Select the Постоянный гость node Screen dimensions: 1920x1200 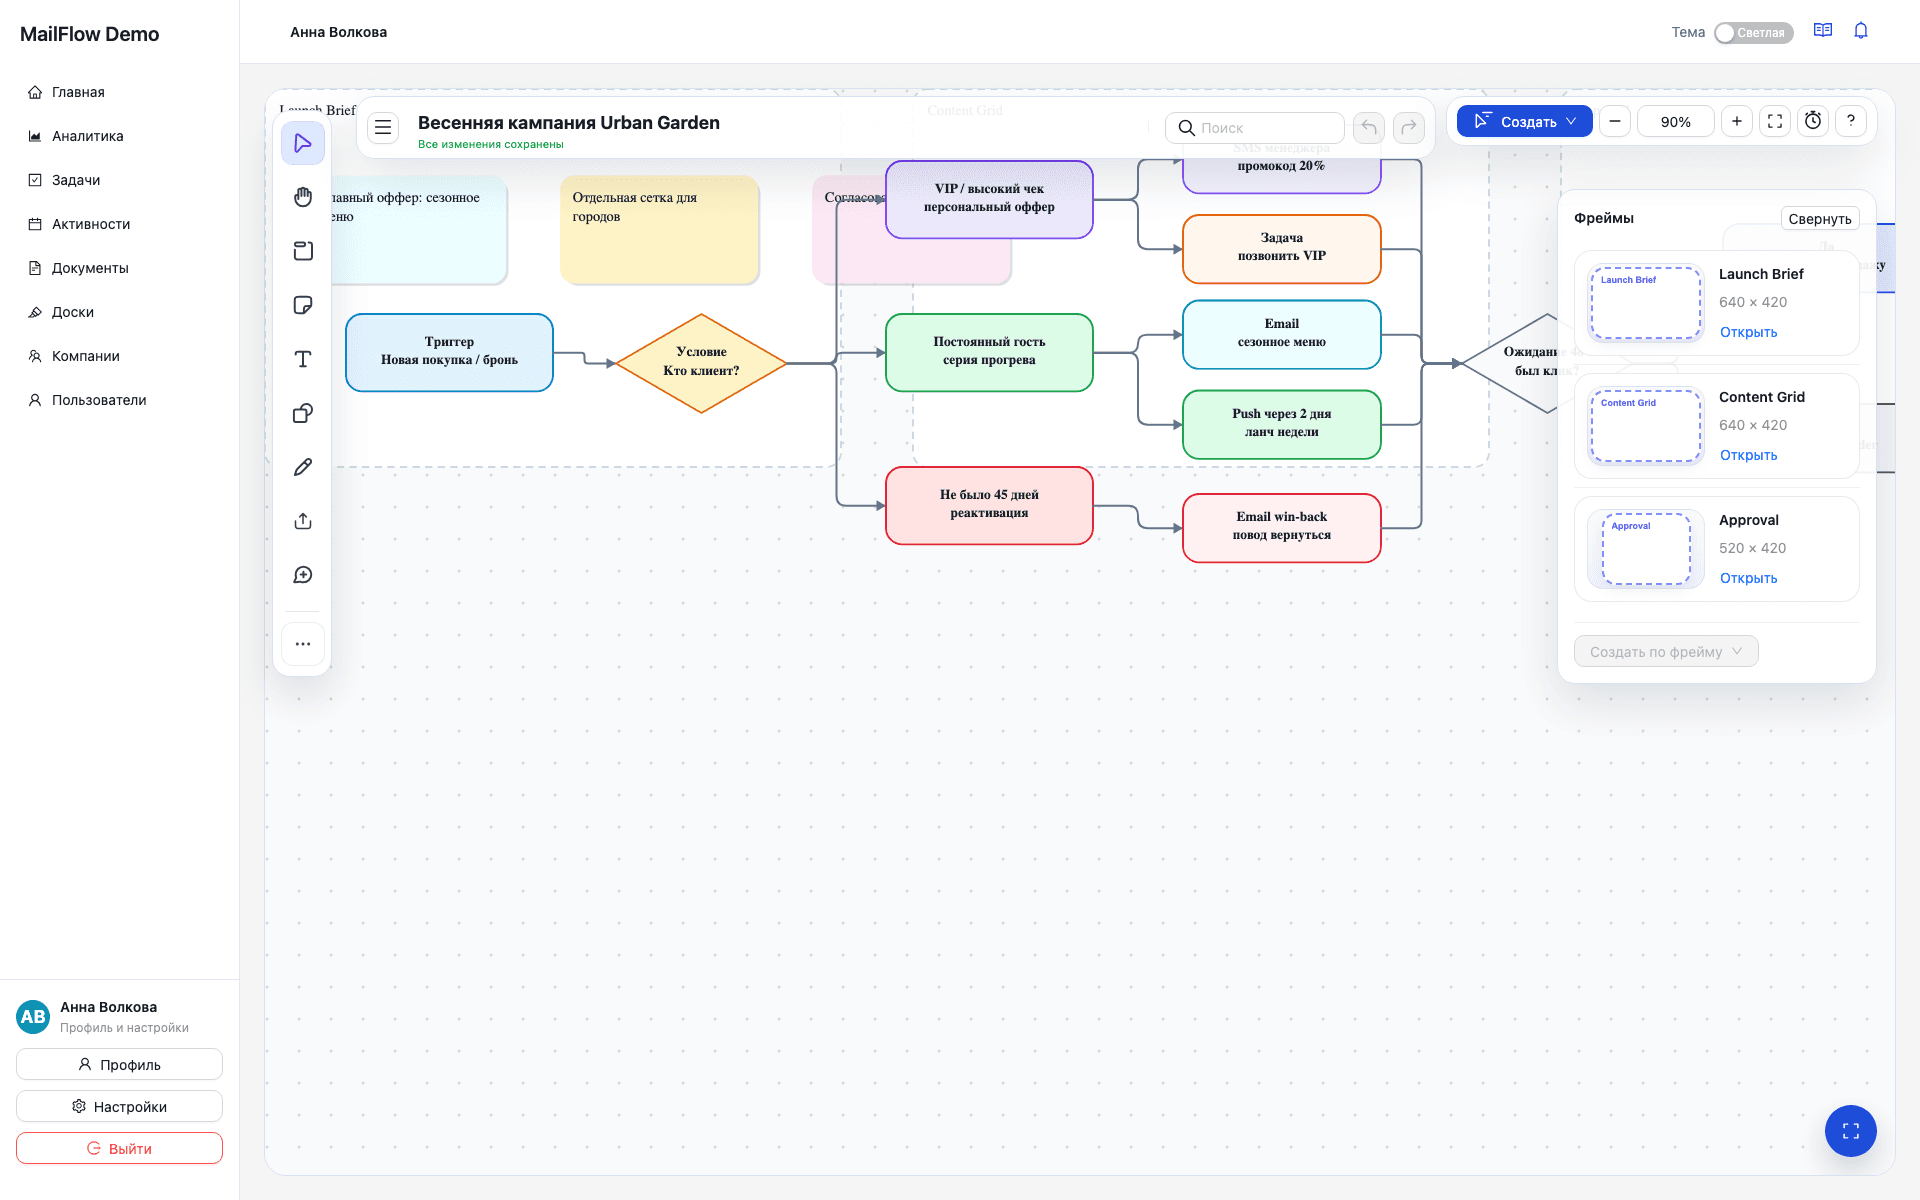pos(989,352)
